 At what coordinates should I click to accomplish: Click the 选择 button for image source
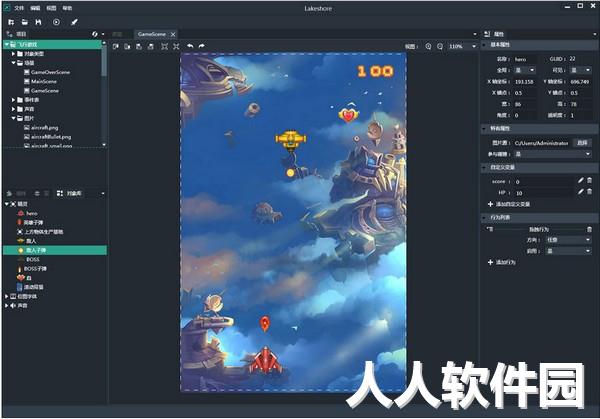tap(582, 143)
